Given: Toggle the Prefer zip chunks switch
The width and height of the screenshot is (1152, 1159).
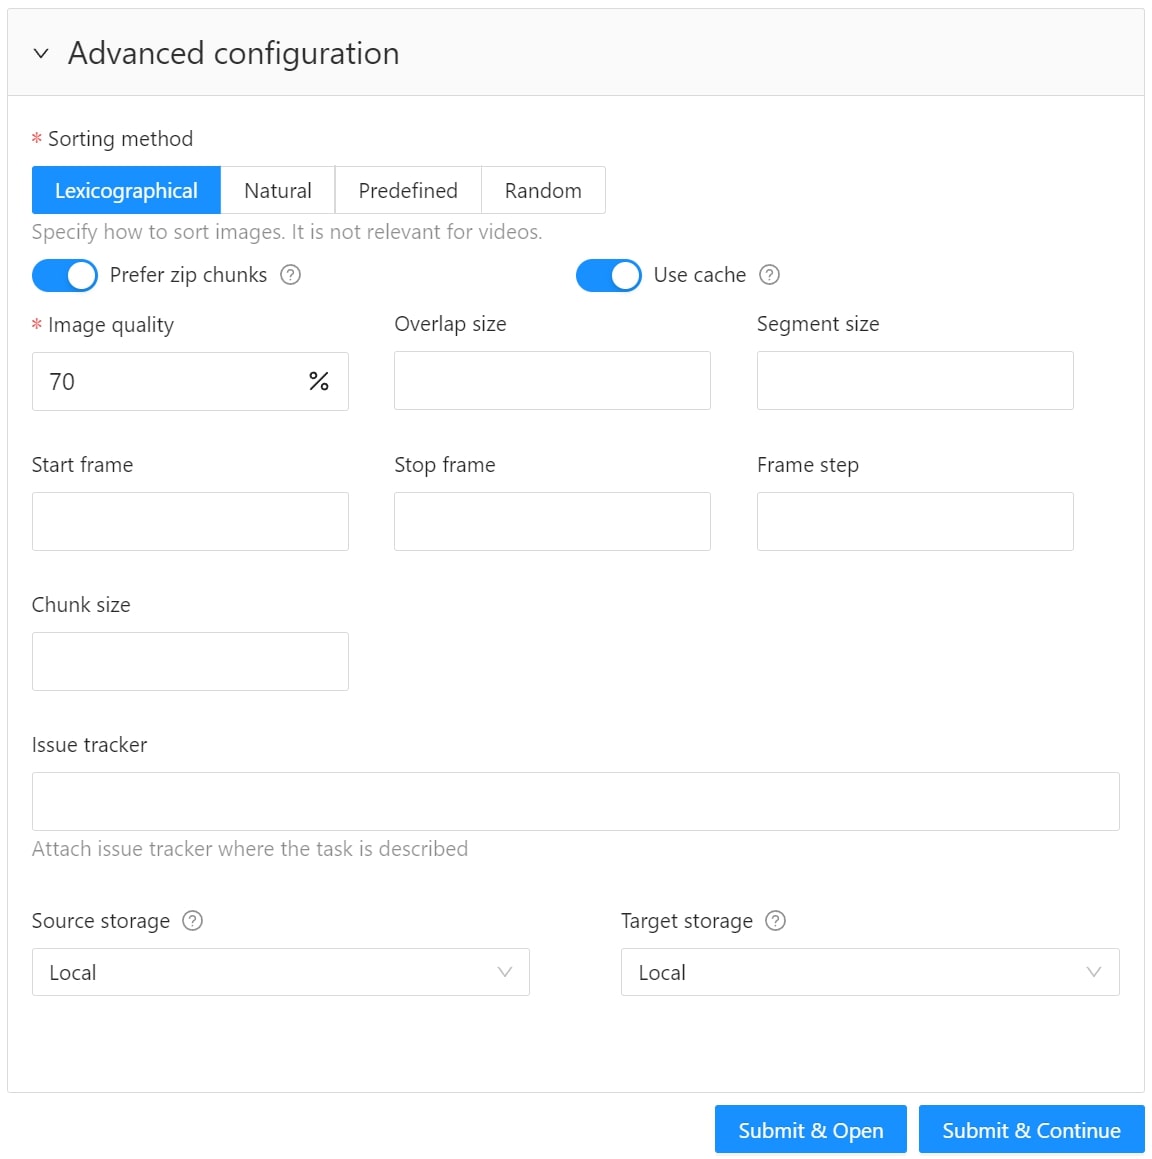Looking at the screenshot, I should coord(65,275).
